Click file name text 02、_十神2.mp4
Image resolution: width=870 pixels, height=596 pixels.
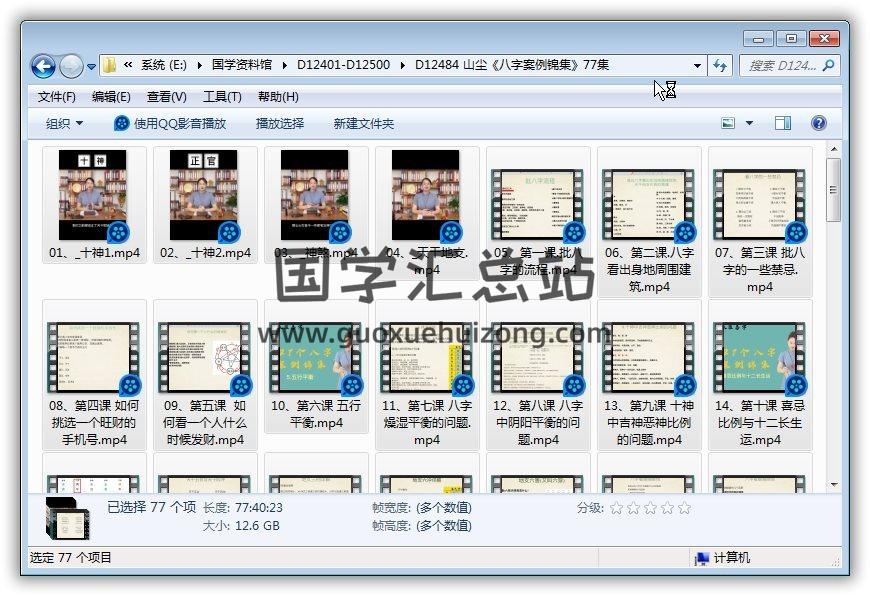205,253
